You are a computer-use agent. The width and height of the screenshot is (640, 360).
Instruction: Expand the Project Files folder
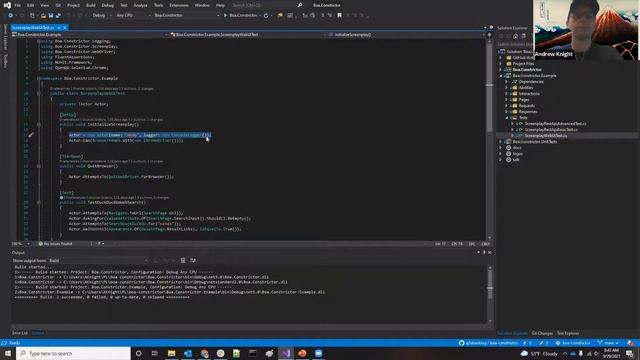click(501, 64)
